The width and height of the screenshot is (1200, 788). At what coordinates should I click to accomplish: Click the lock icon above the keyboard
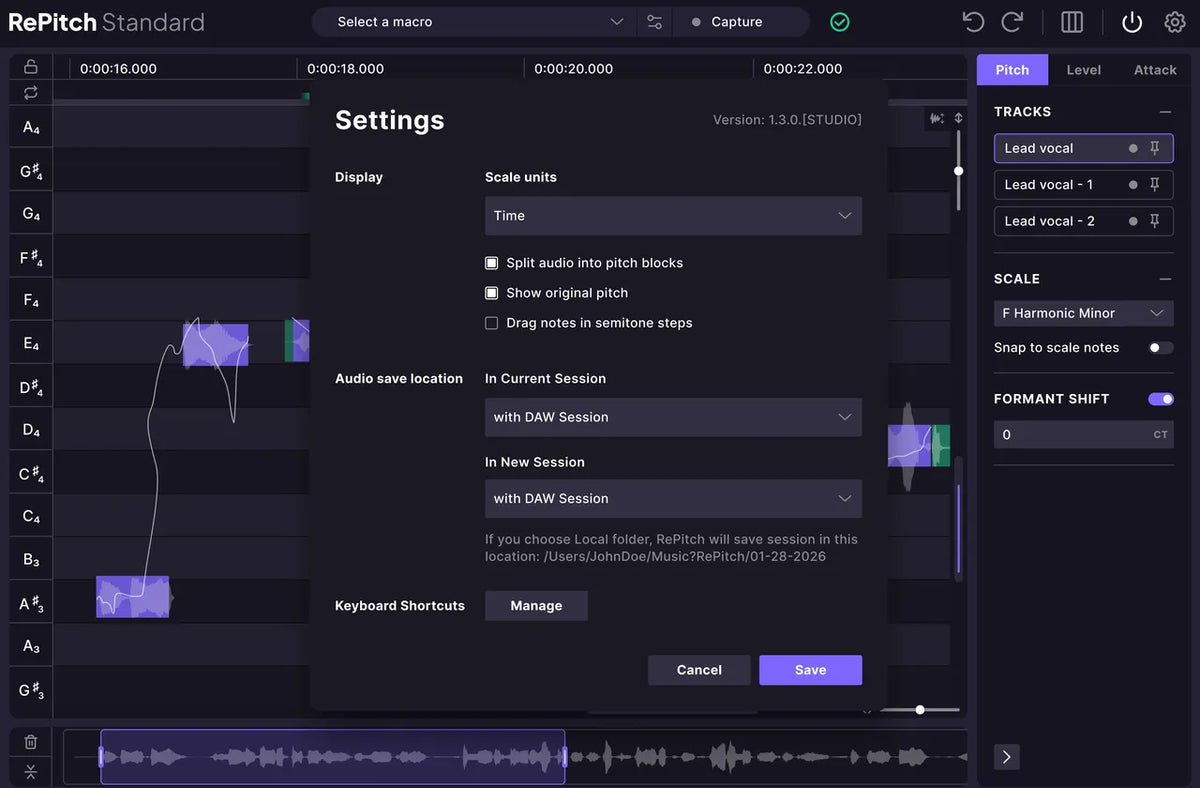coord(30,65)
